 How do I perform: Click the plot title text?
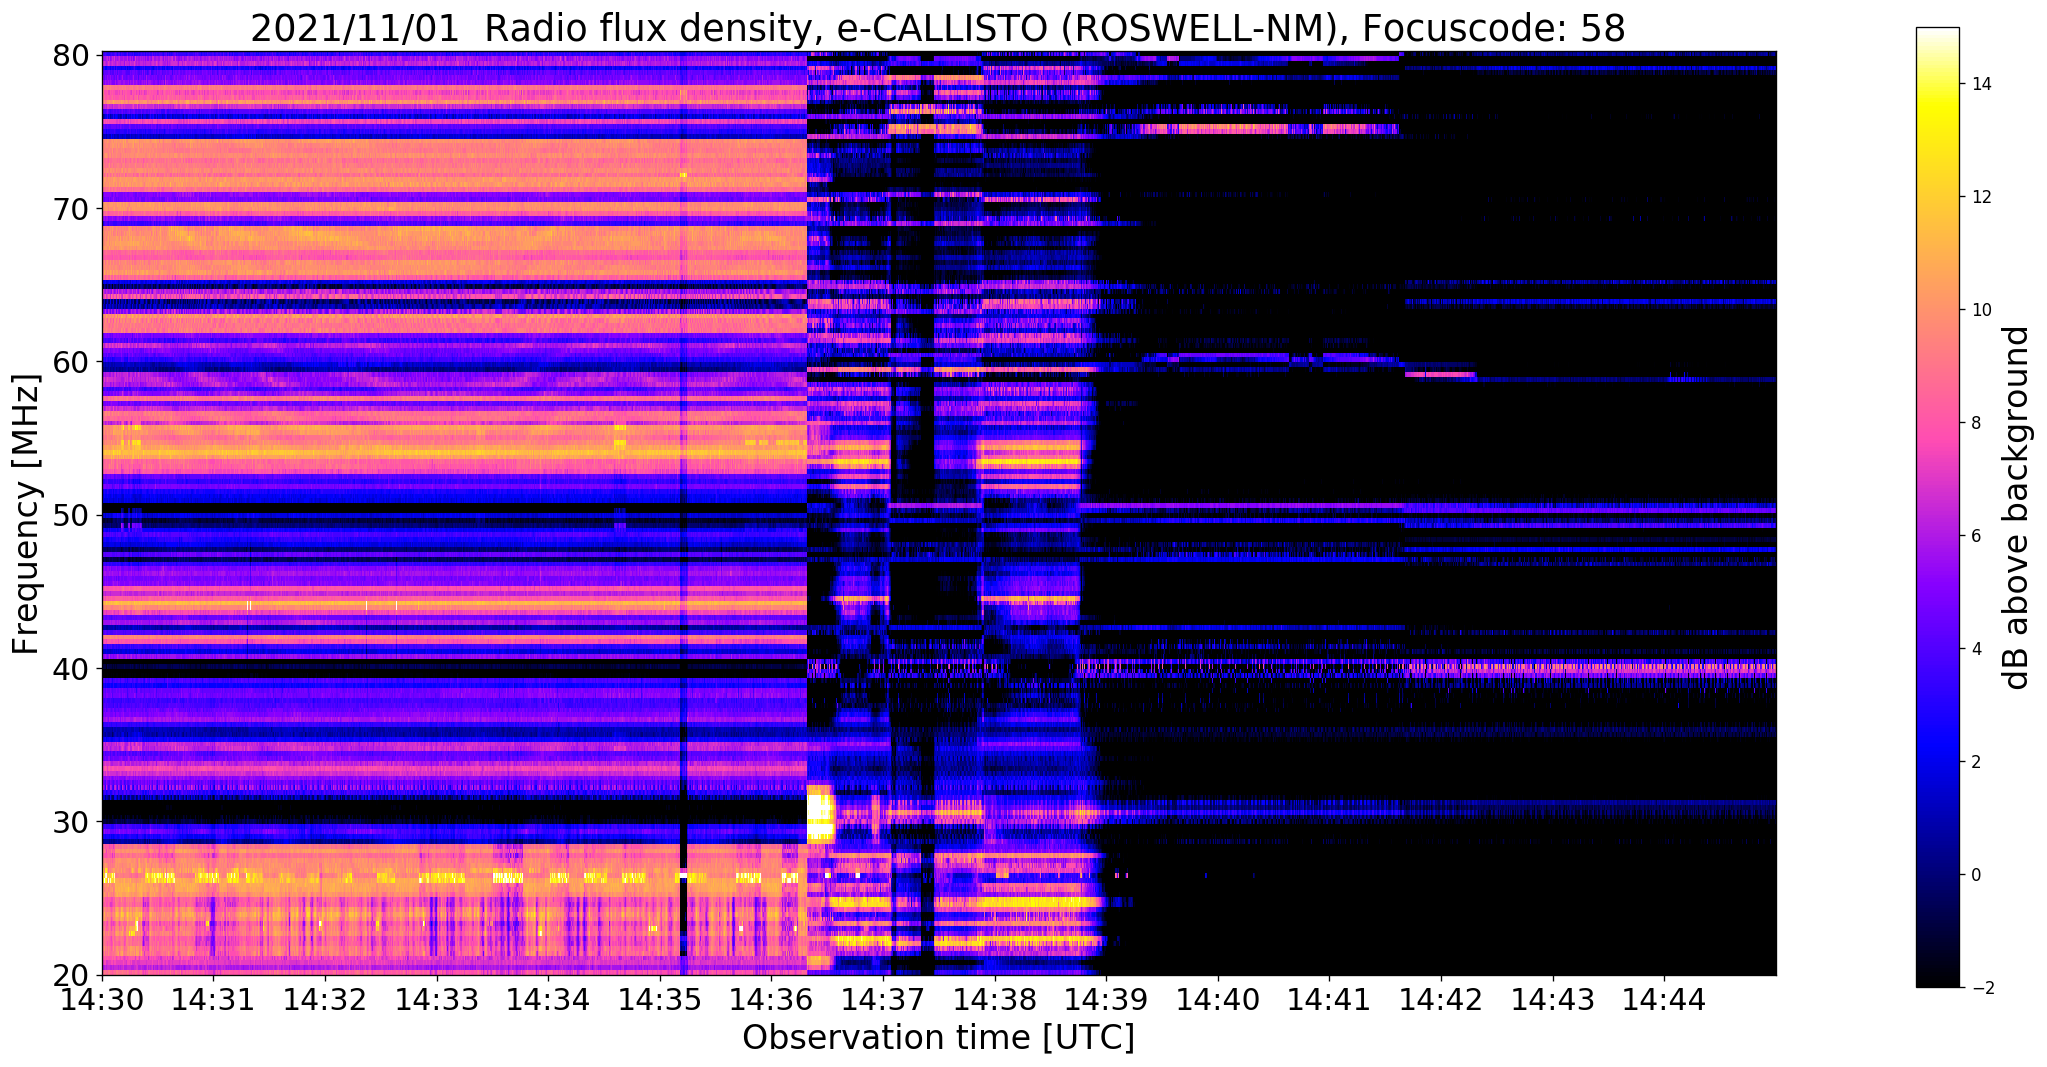(937, 28)
